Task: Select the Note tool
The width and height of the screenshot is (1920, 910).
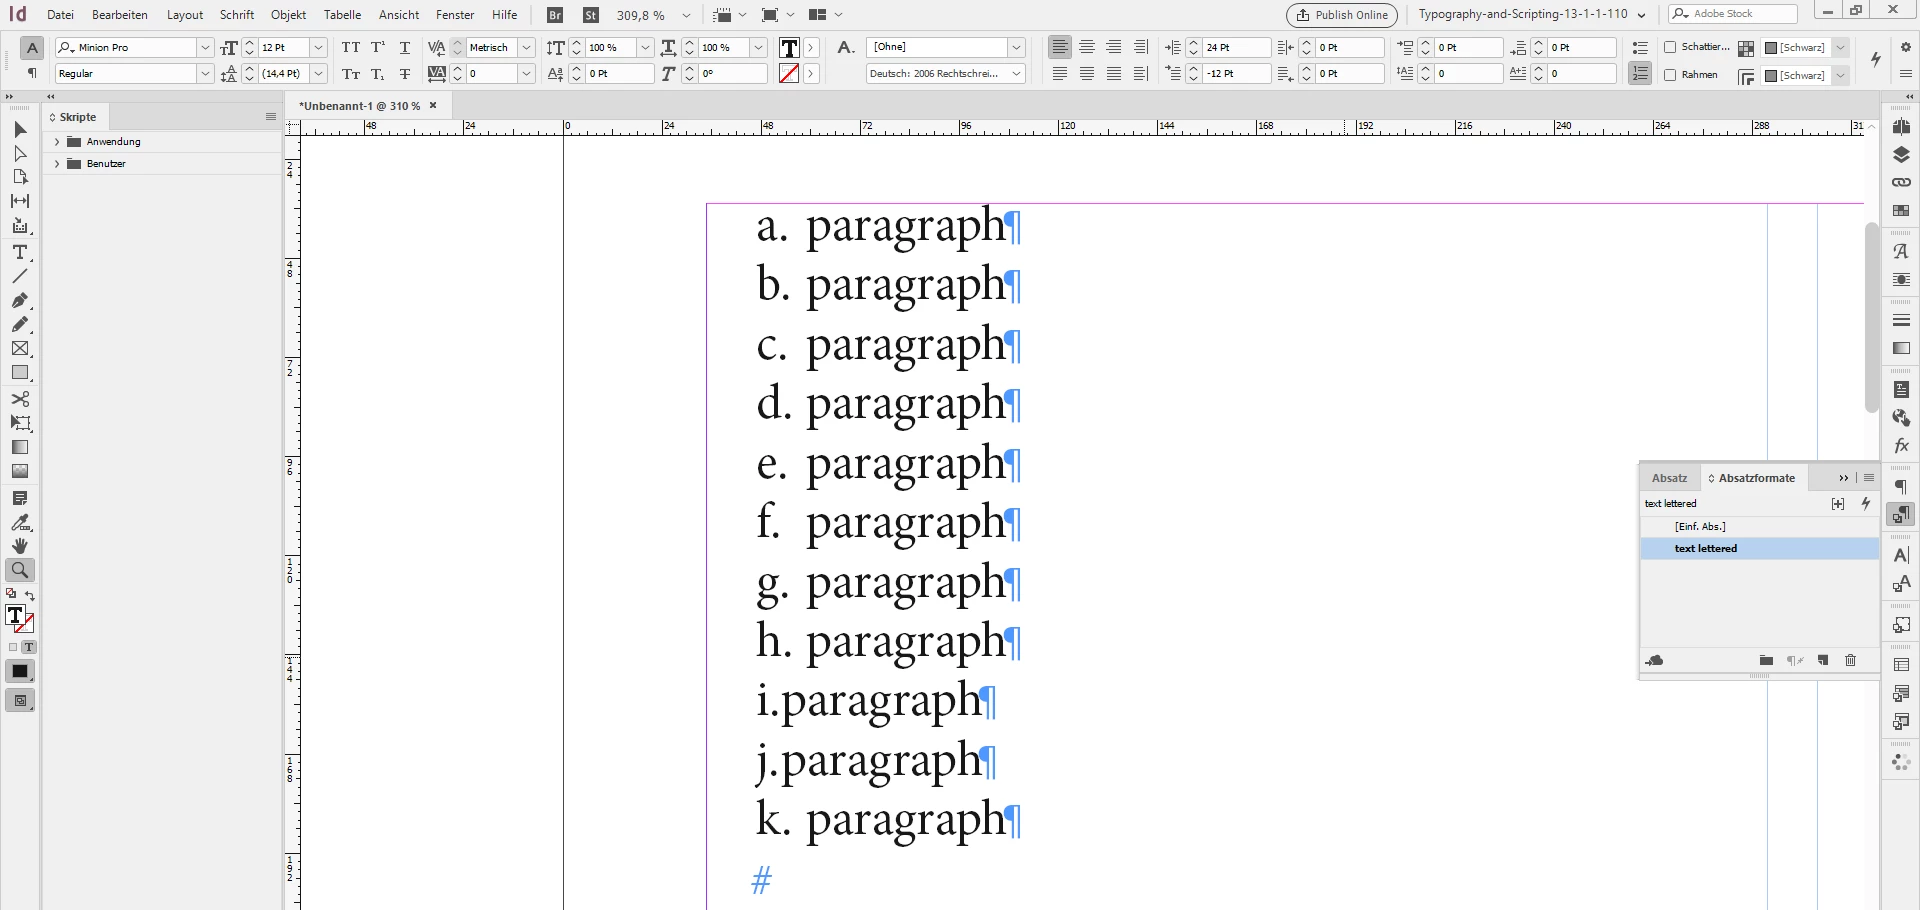Action: coord(20,498)
